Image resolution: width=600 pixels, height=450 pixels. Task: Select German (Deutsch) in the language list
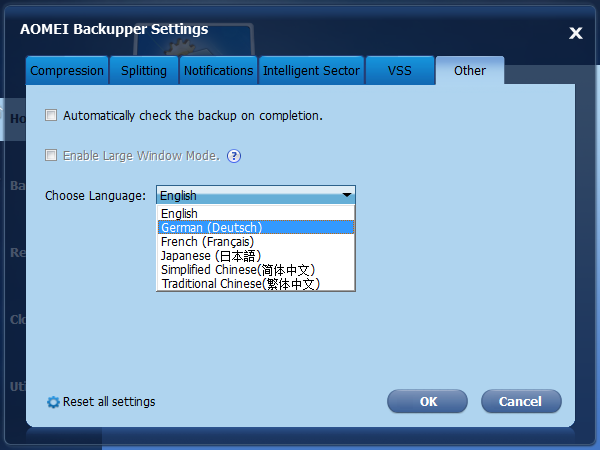(256, 227)
